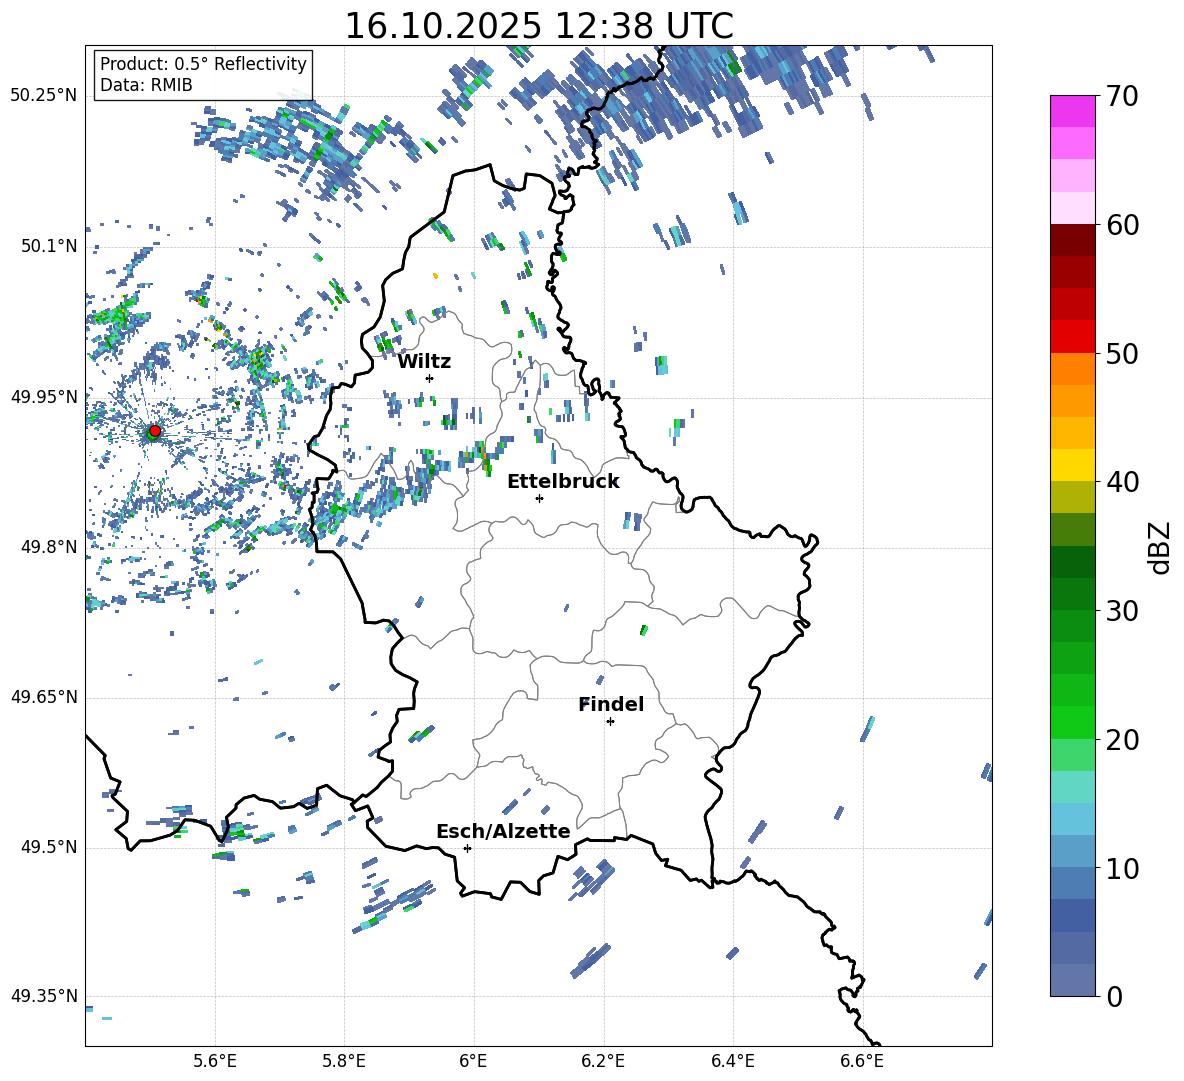Click the yellow colorbar swatch above 40
The height and width of the screenshot is (1081, 1184).
click(1073, 465)
